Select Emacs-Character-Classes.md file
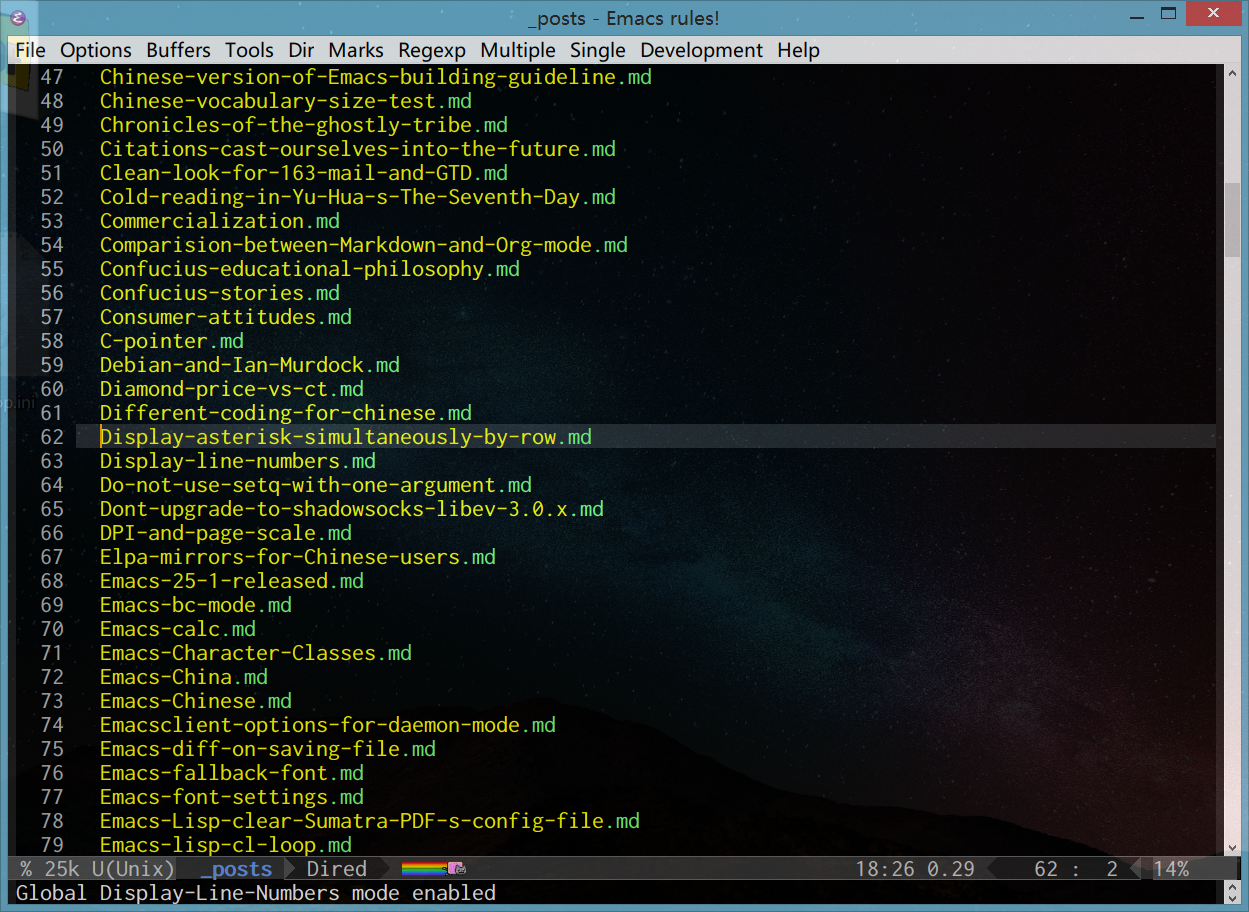Screen dimensions: 1249x912 click(256, 653)
